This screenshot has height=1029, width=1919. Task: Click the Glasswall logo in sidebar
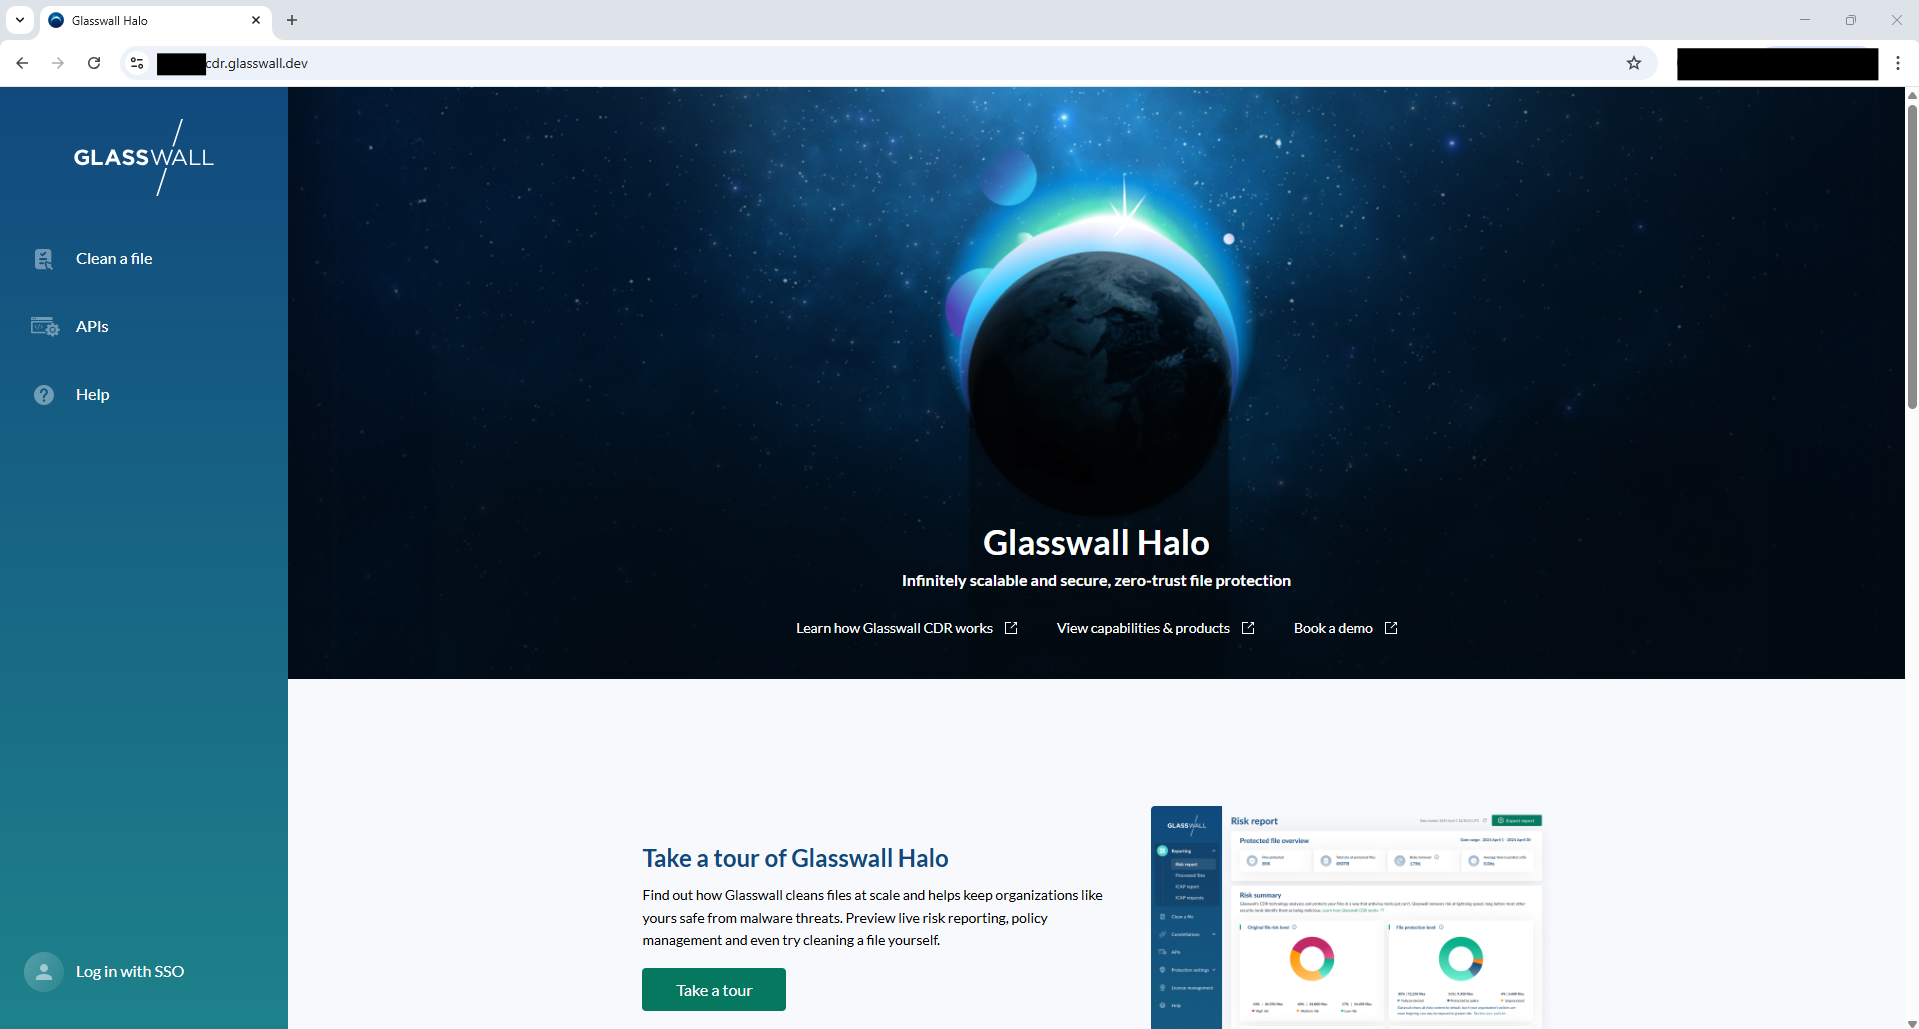(144, 157)
